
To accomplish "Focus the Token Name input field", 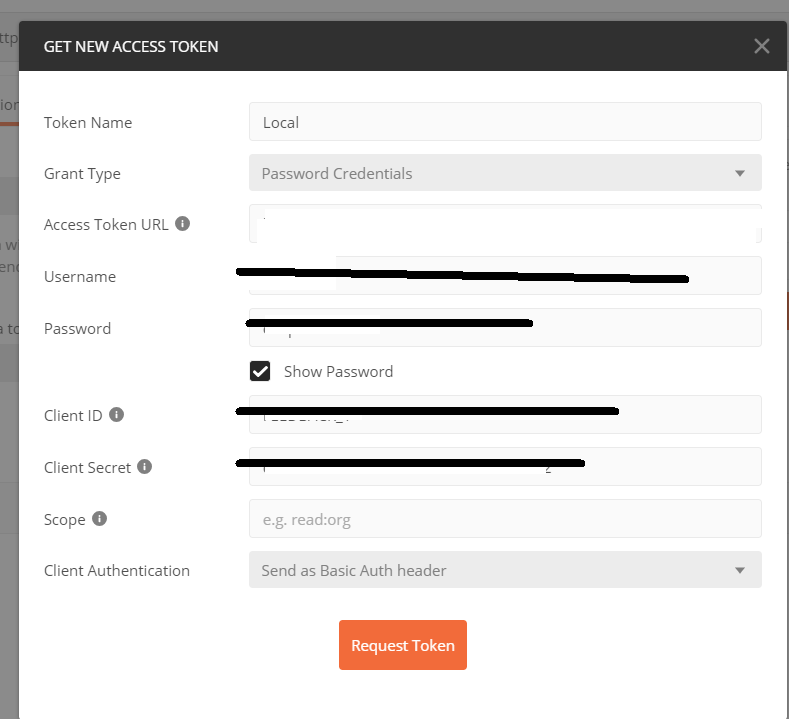I will pos(505,122).
